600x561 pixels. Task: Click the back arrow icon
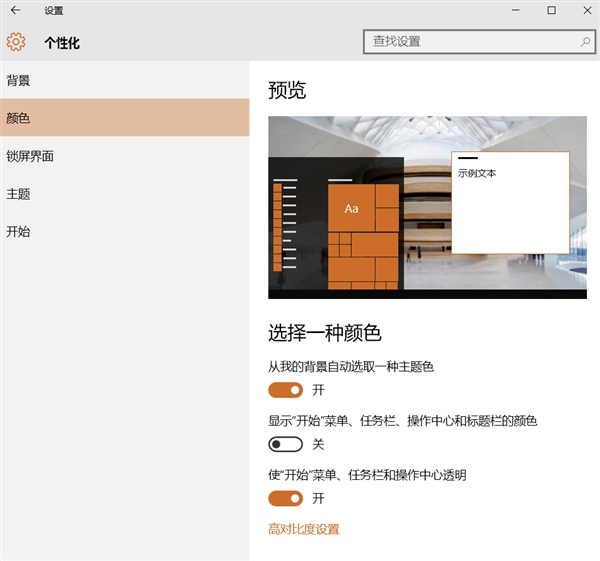(x=16, y=10)
